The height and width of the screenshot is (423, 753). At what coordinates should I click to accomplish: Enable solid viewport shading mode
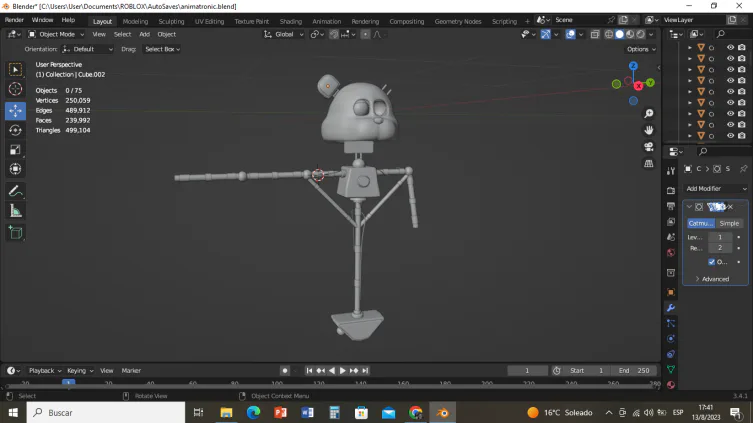pyautogui.click(x=619, y=34)
